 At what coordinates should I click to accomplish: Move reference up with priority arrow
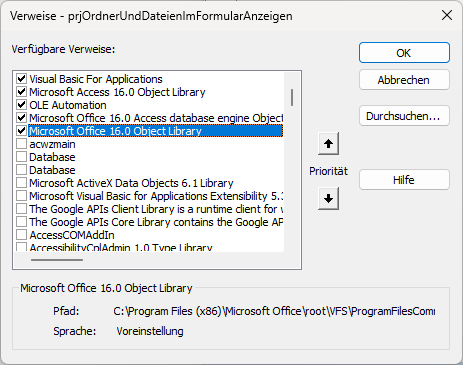point(328,144)
